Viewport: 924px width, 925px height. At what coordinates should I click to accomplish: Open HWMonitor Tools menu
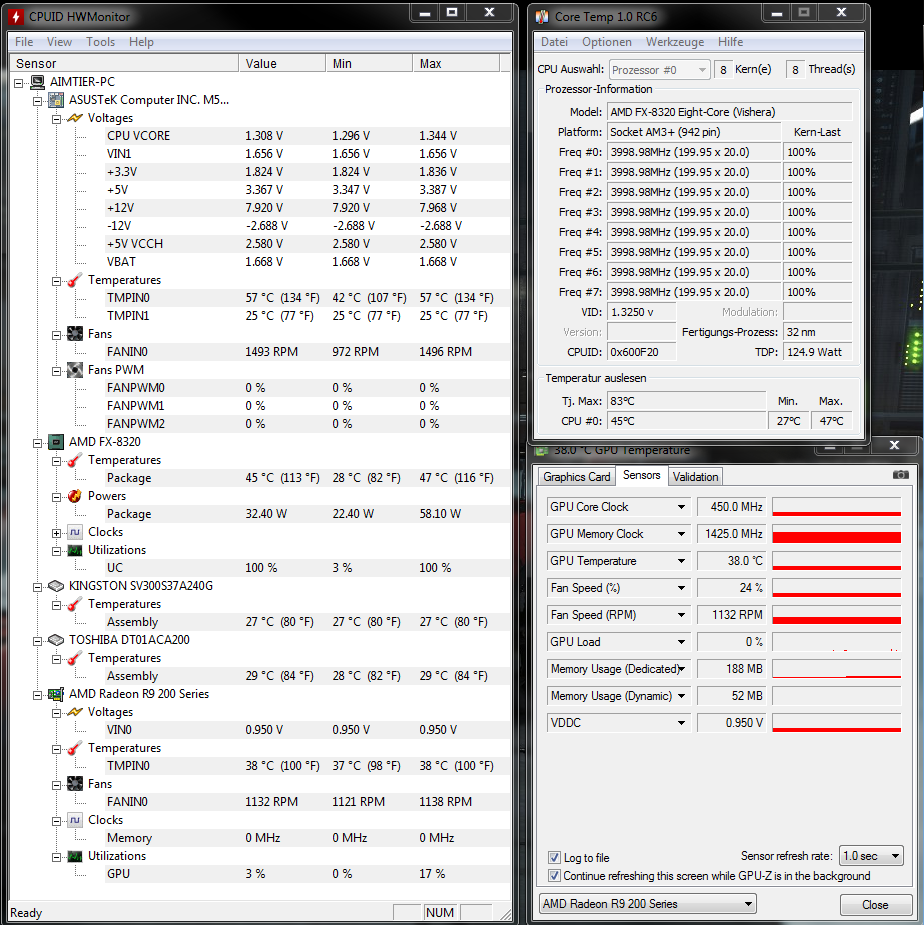[100, 42]
